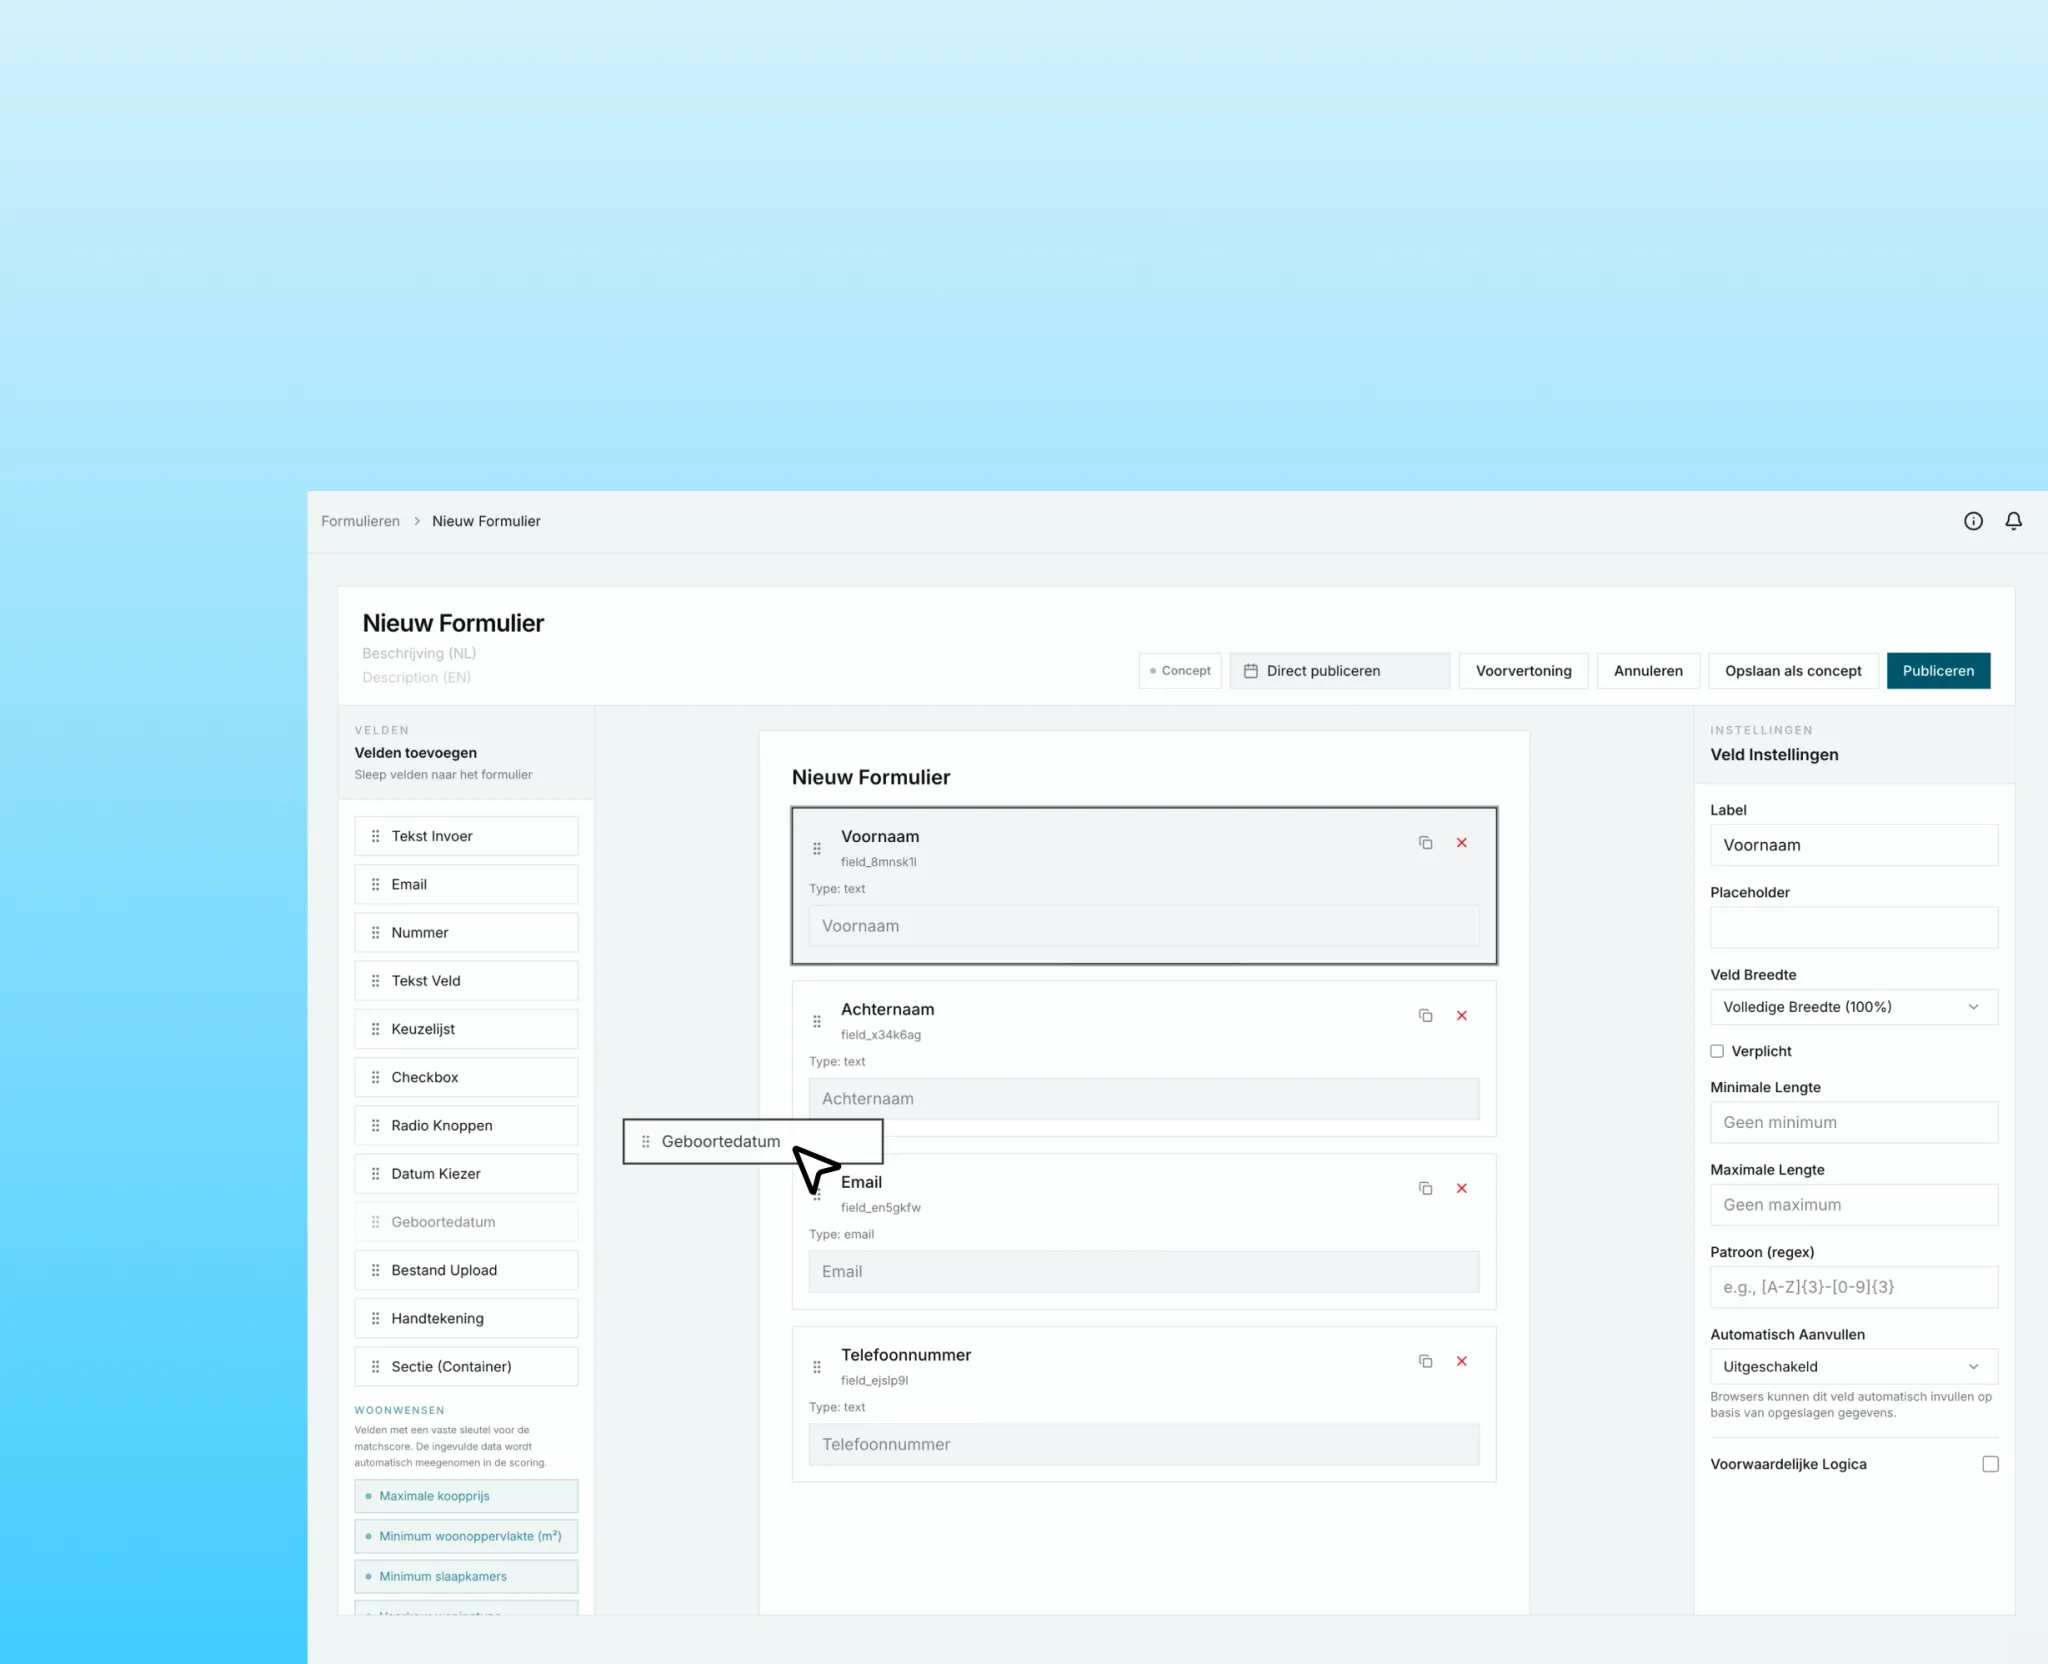Click Opslaan als concept button
The width and height of the screenshot is (2048, 1664).
(1793, 671)
